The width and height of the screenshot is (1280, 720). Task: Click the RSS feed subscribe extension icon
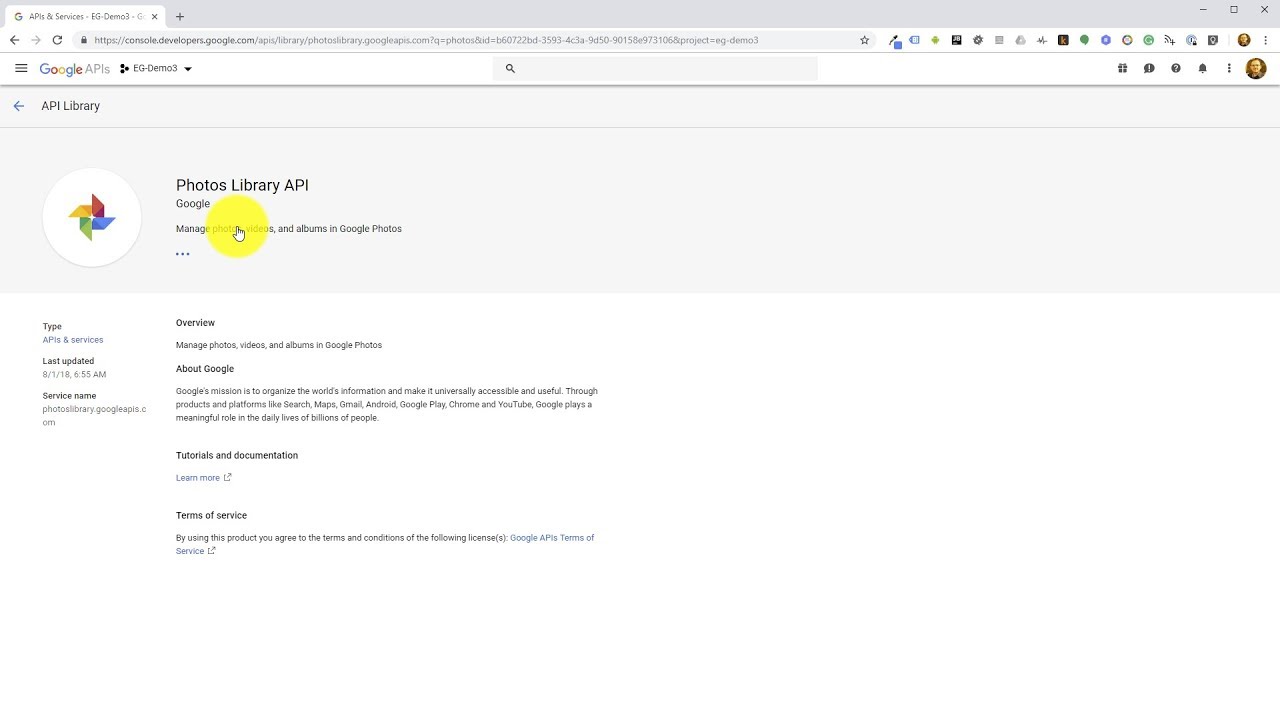tap(1170, 40)
